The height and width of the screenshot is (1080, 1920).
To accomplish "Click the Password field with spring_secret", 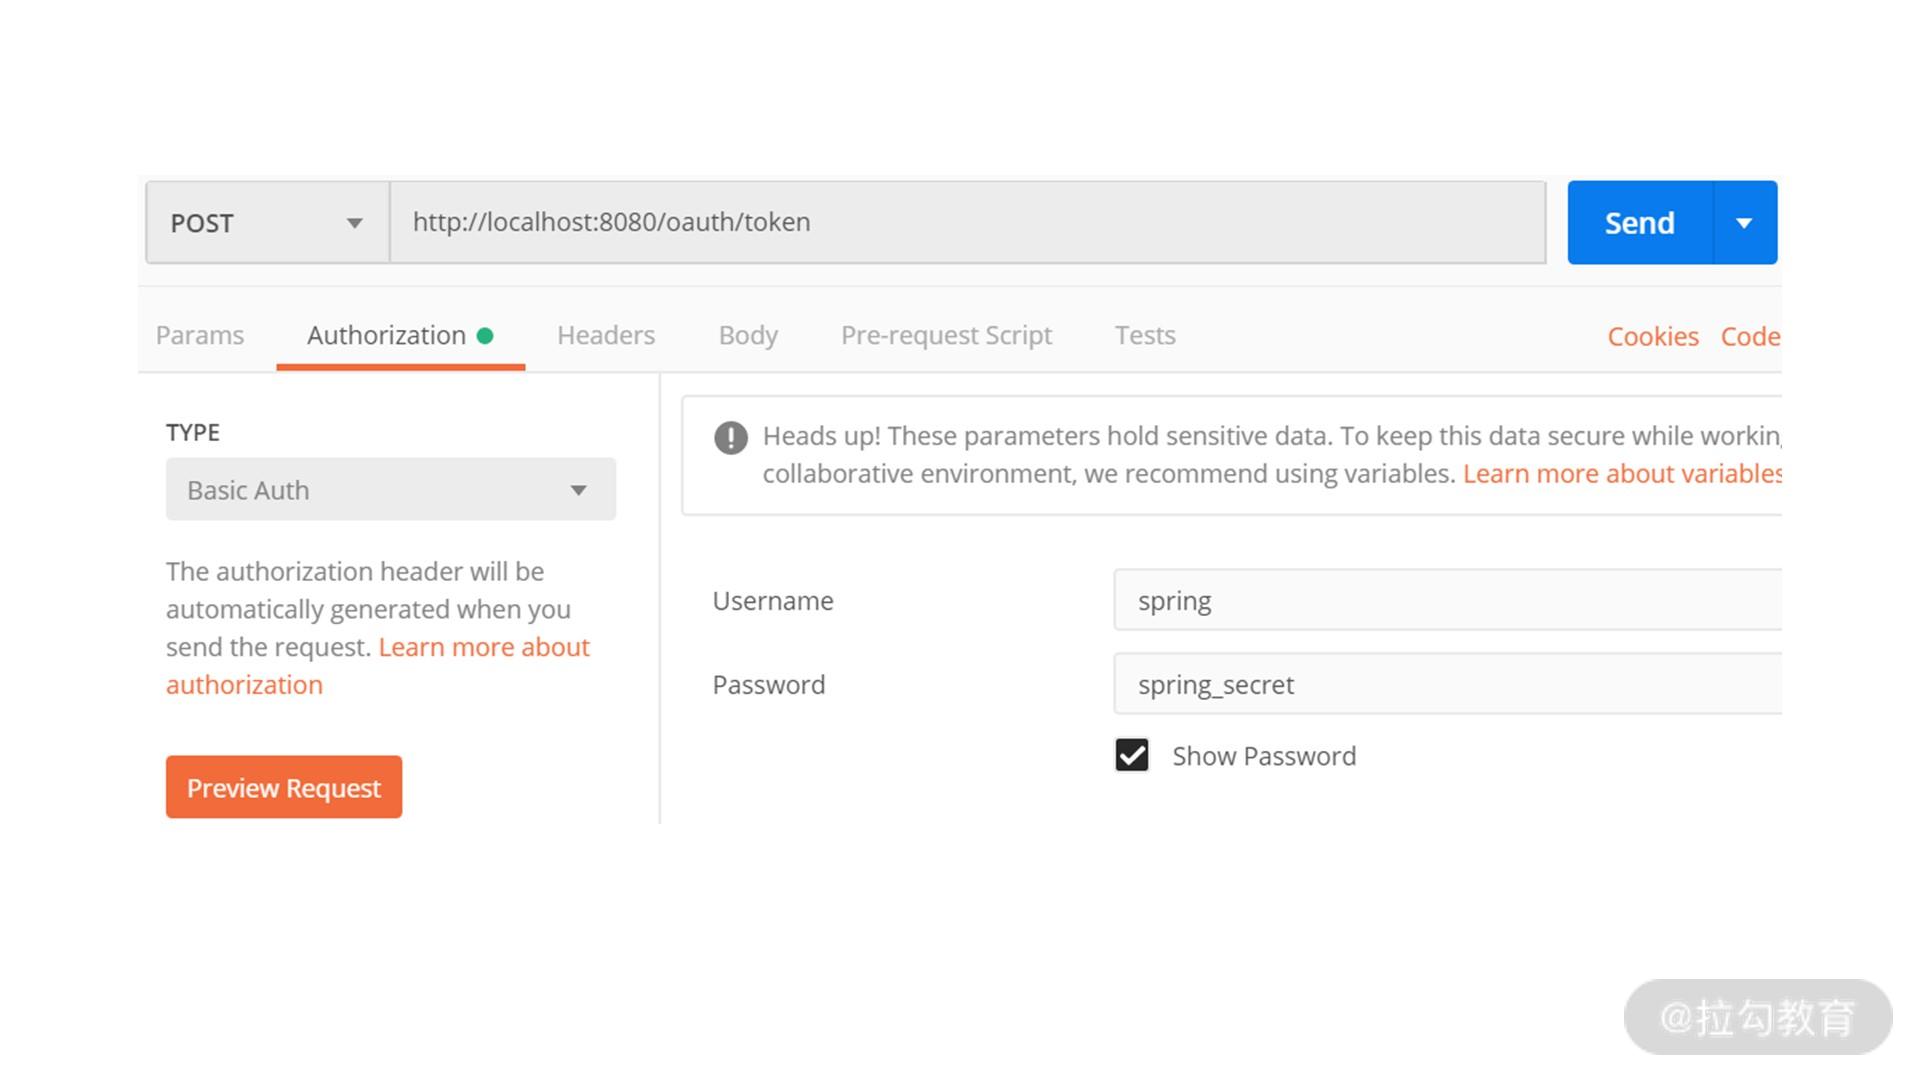I will tap(1446, 685).
